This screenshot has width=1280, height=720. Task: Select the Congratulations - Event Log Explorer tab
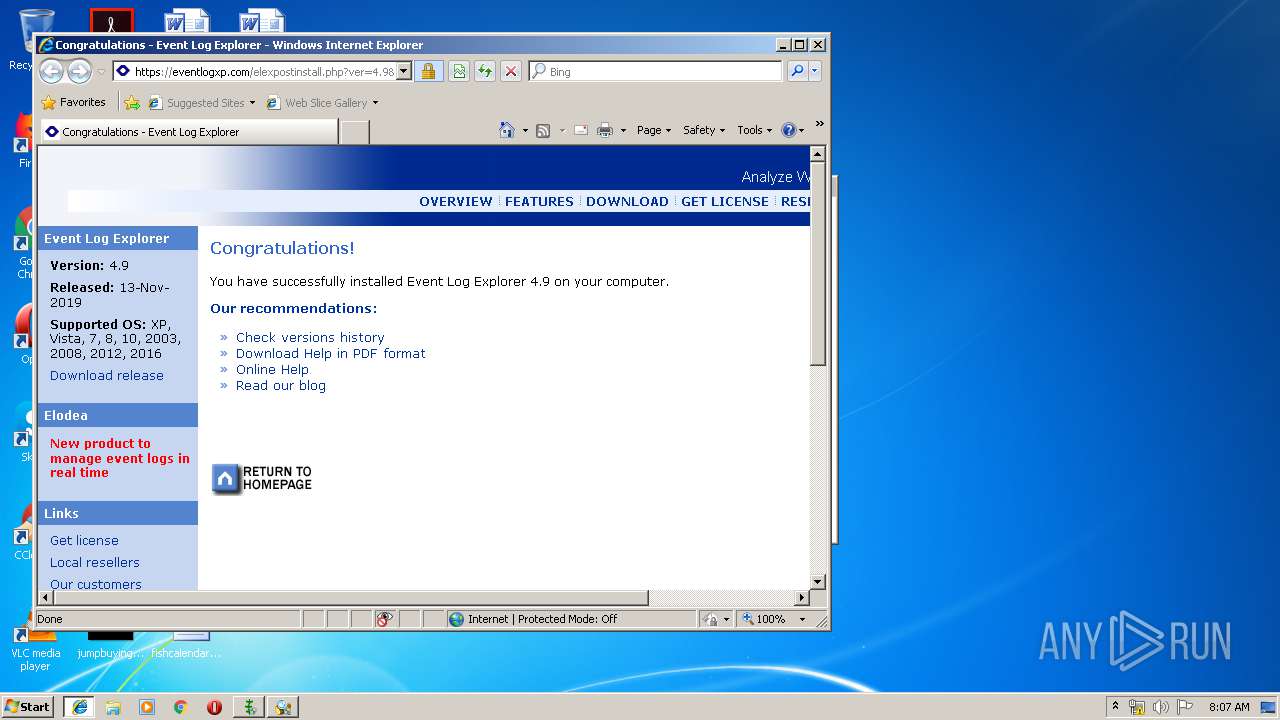click(188, 131)
